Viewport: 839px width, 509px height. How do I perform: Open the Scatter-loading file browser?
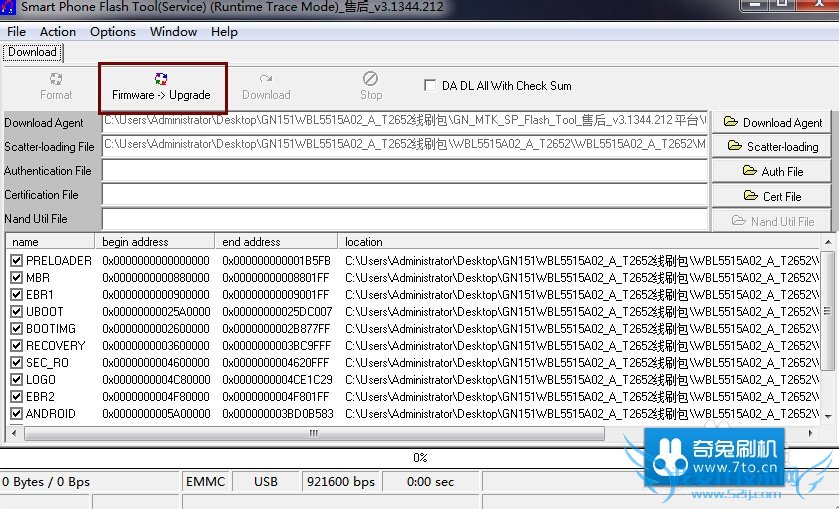click(772, 147)
